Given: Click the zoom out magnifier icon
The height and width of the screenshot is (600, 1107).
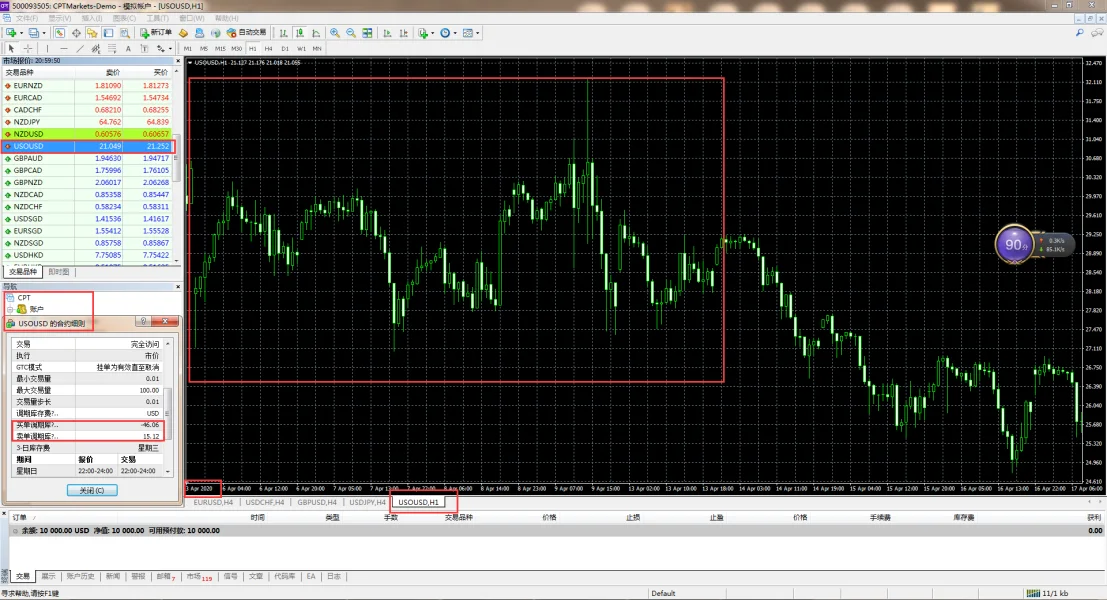Looking at the screenshot, I should pyautogui.click(x=350, y=33).
